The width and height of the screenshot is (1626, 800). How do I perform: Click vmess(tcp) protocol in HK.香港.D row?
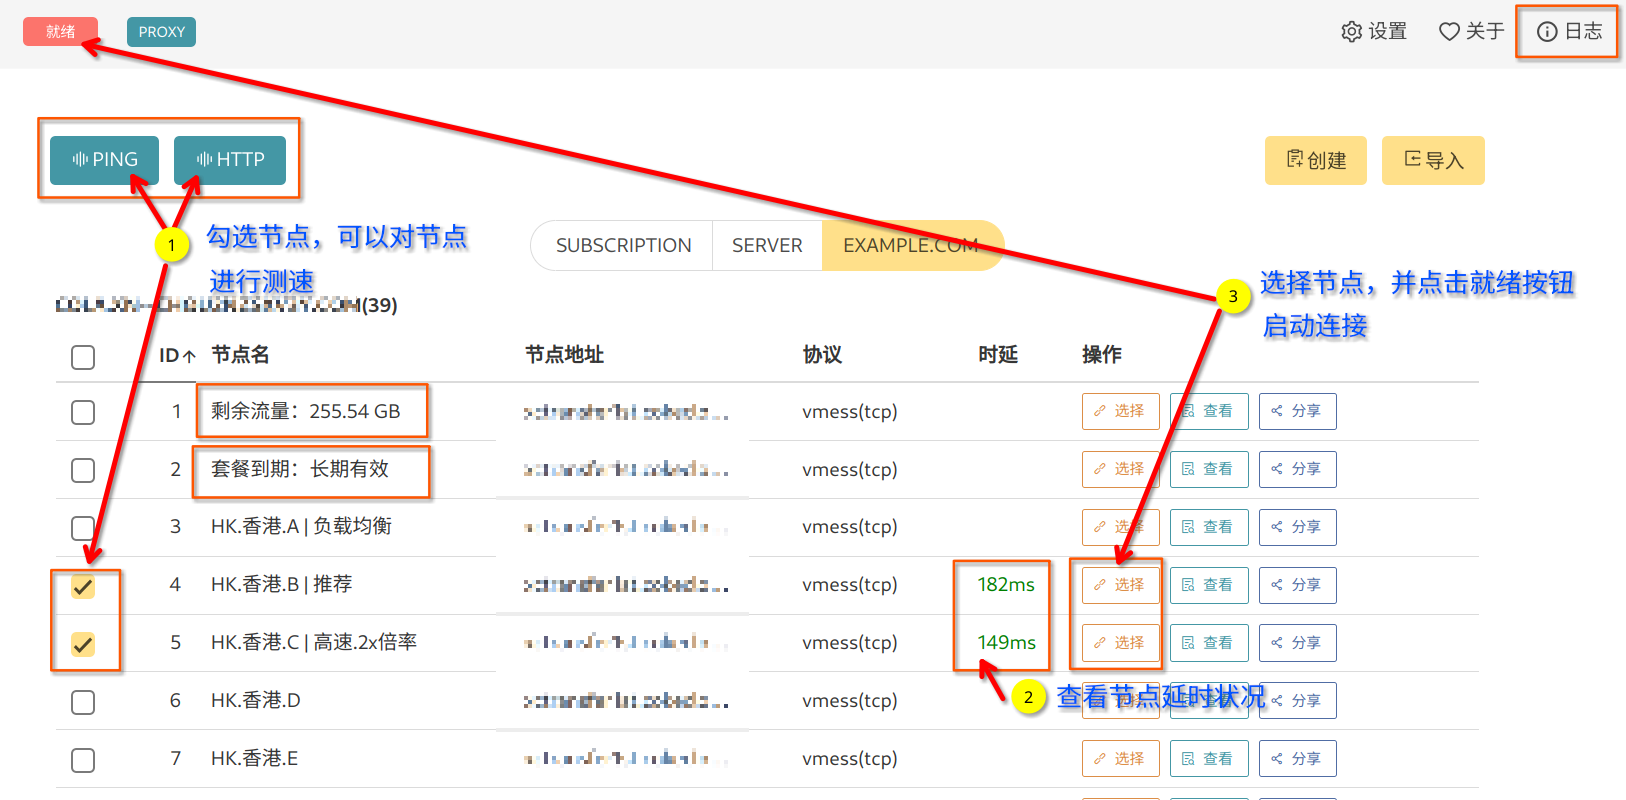(x=849, y=701)
